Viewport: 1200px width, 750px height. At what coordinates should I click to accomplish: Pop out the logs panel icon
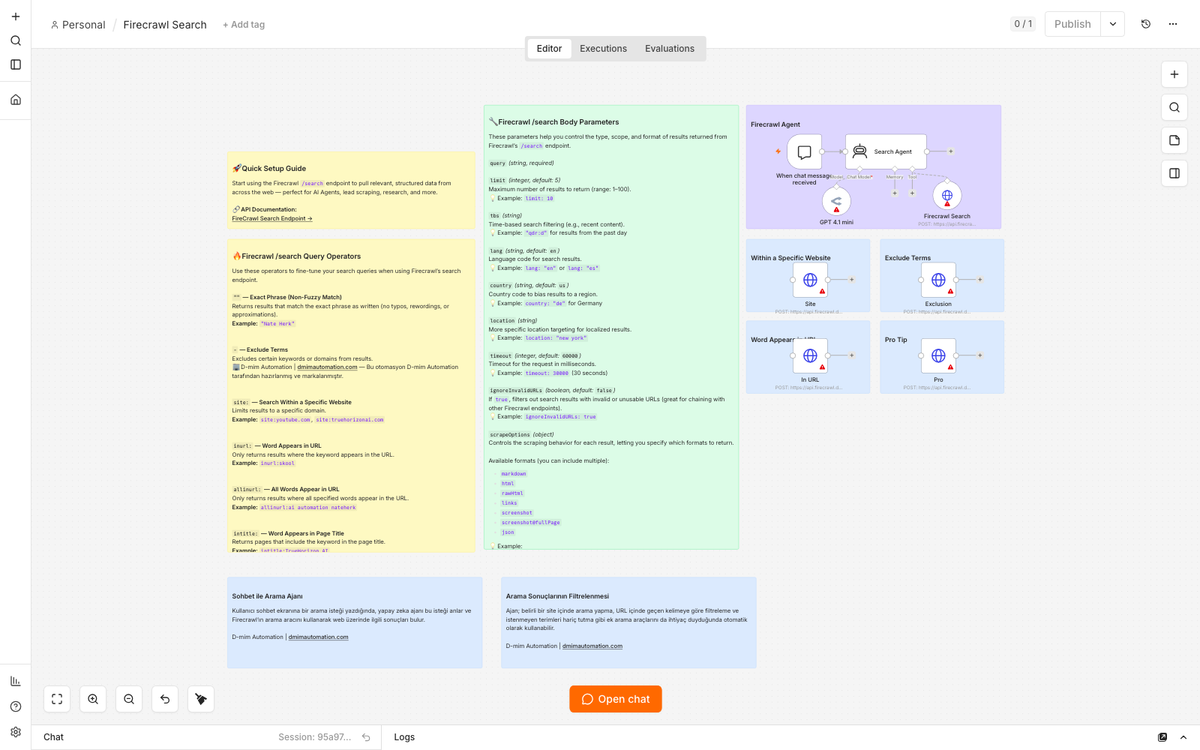coord(1162,737)
